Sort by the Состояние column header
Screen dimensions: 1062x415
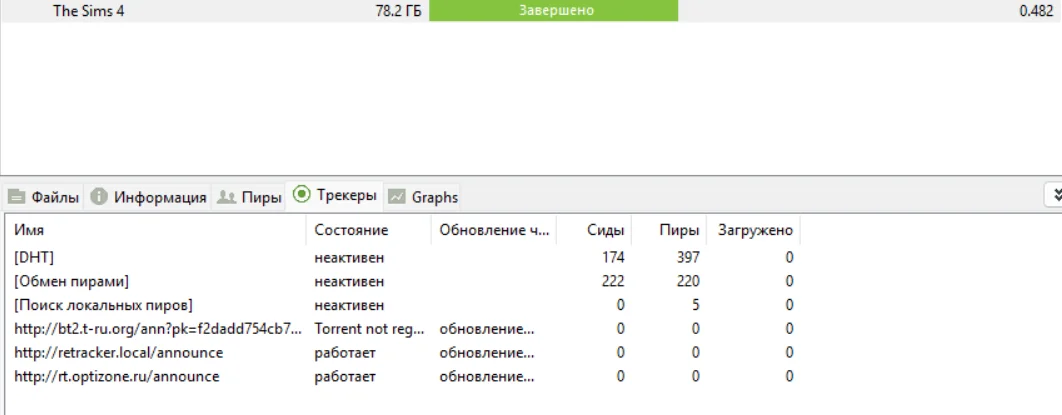point(351,230)
